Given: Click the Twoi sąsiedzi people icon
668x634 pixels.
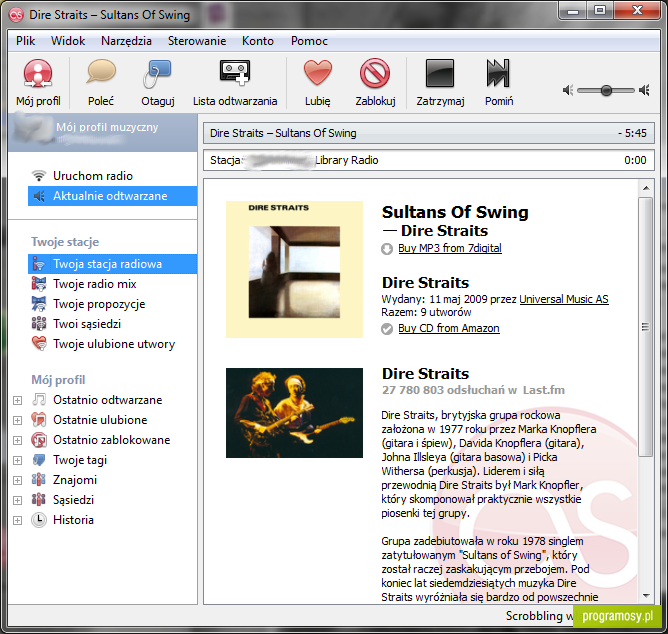Looking at the screenshot, I should click(39, 324).
